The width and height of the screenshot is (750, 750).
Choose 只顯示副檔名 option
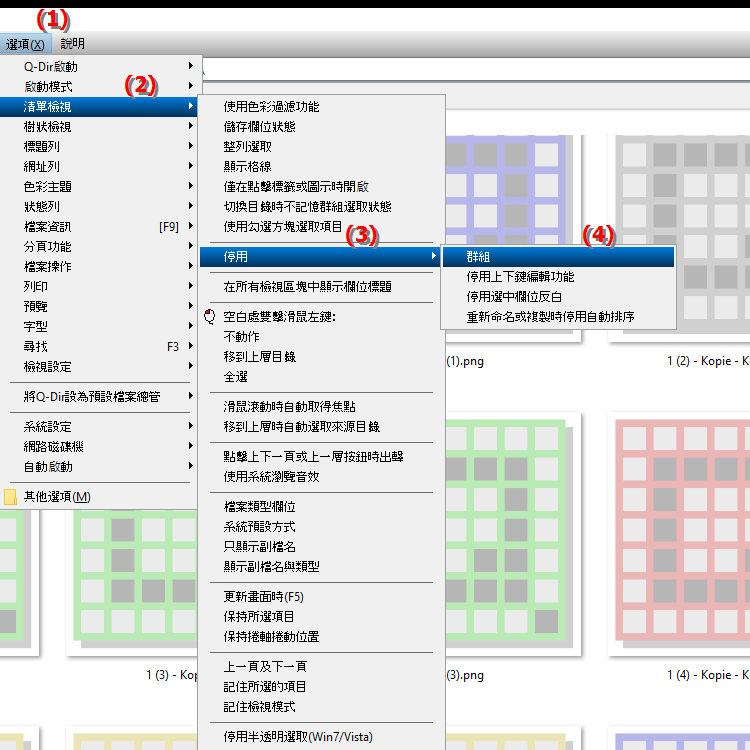coord(321,547)
